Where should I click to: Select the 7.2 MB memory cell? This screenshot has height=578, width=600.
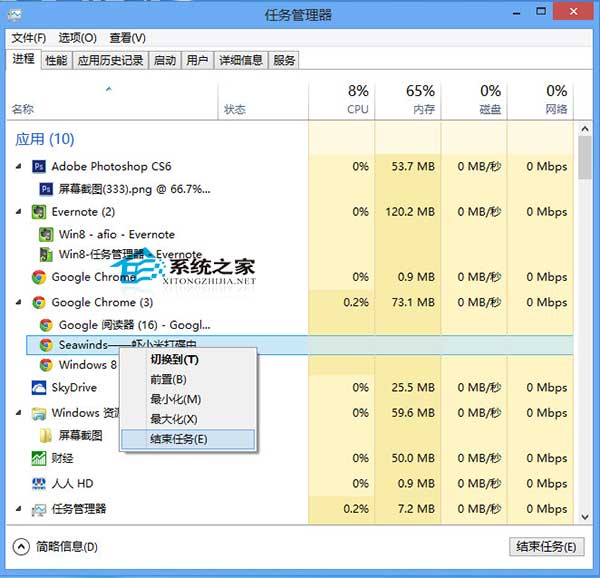tap(416, 509)
